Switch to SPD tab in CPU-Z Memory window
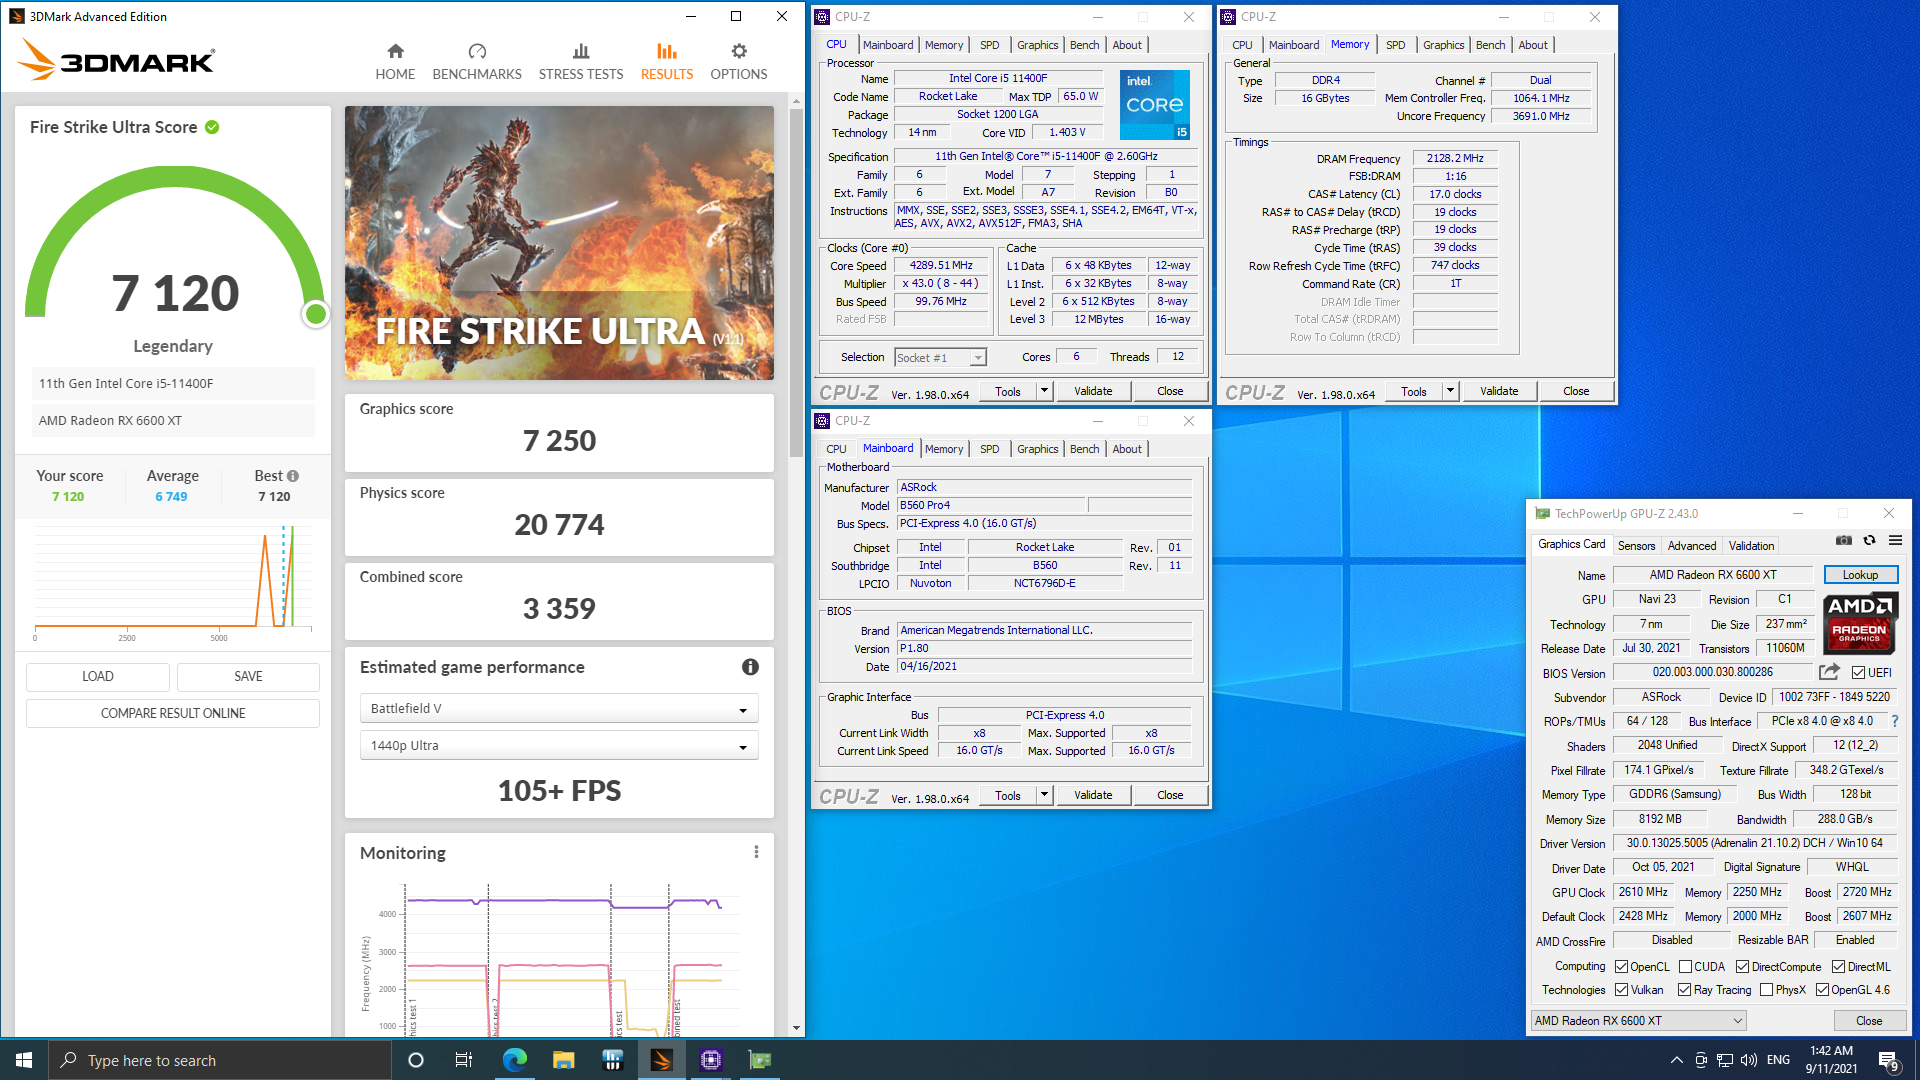The height and width of the screenshot is (1080, 1920). click(1395, 45)
